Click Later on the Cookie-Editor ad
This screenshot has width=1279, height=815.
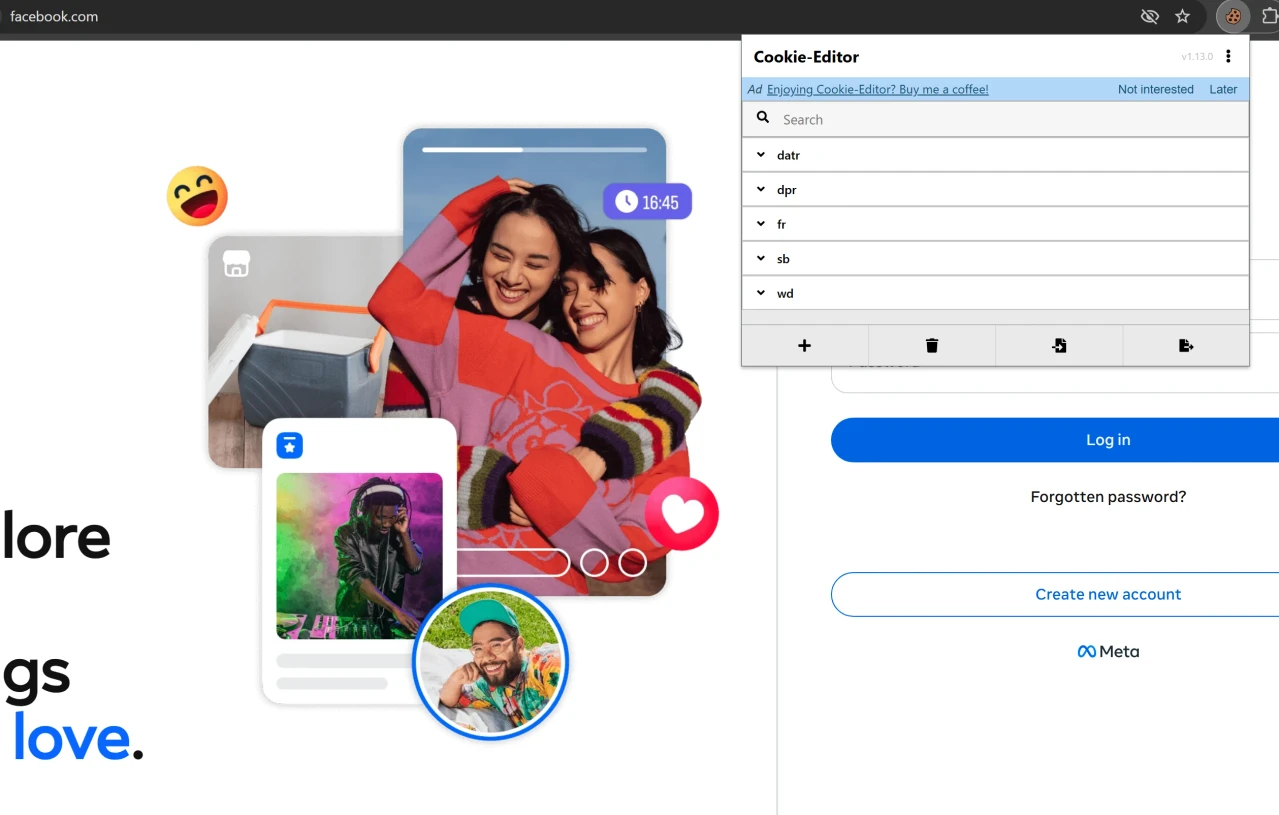pyautogui.click(x=1223, y=89)
